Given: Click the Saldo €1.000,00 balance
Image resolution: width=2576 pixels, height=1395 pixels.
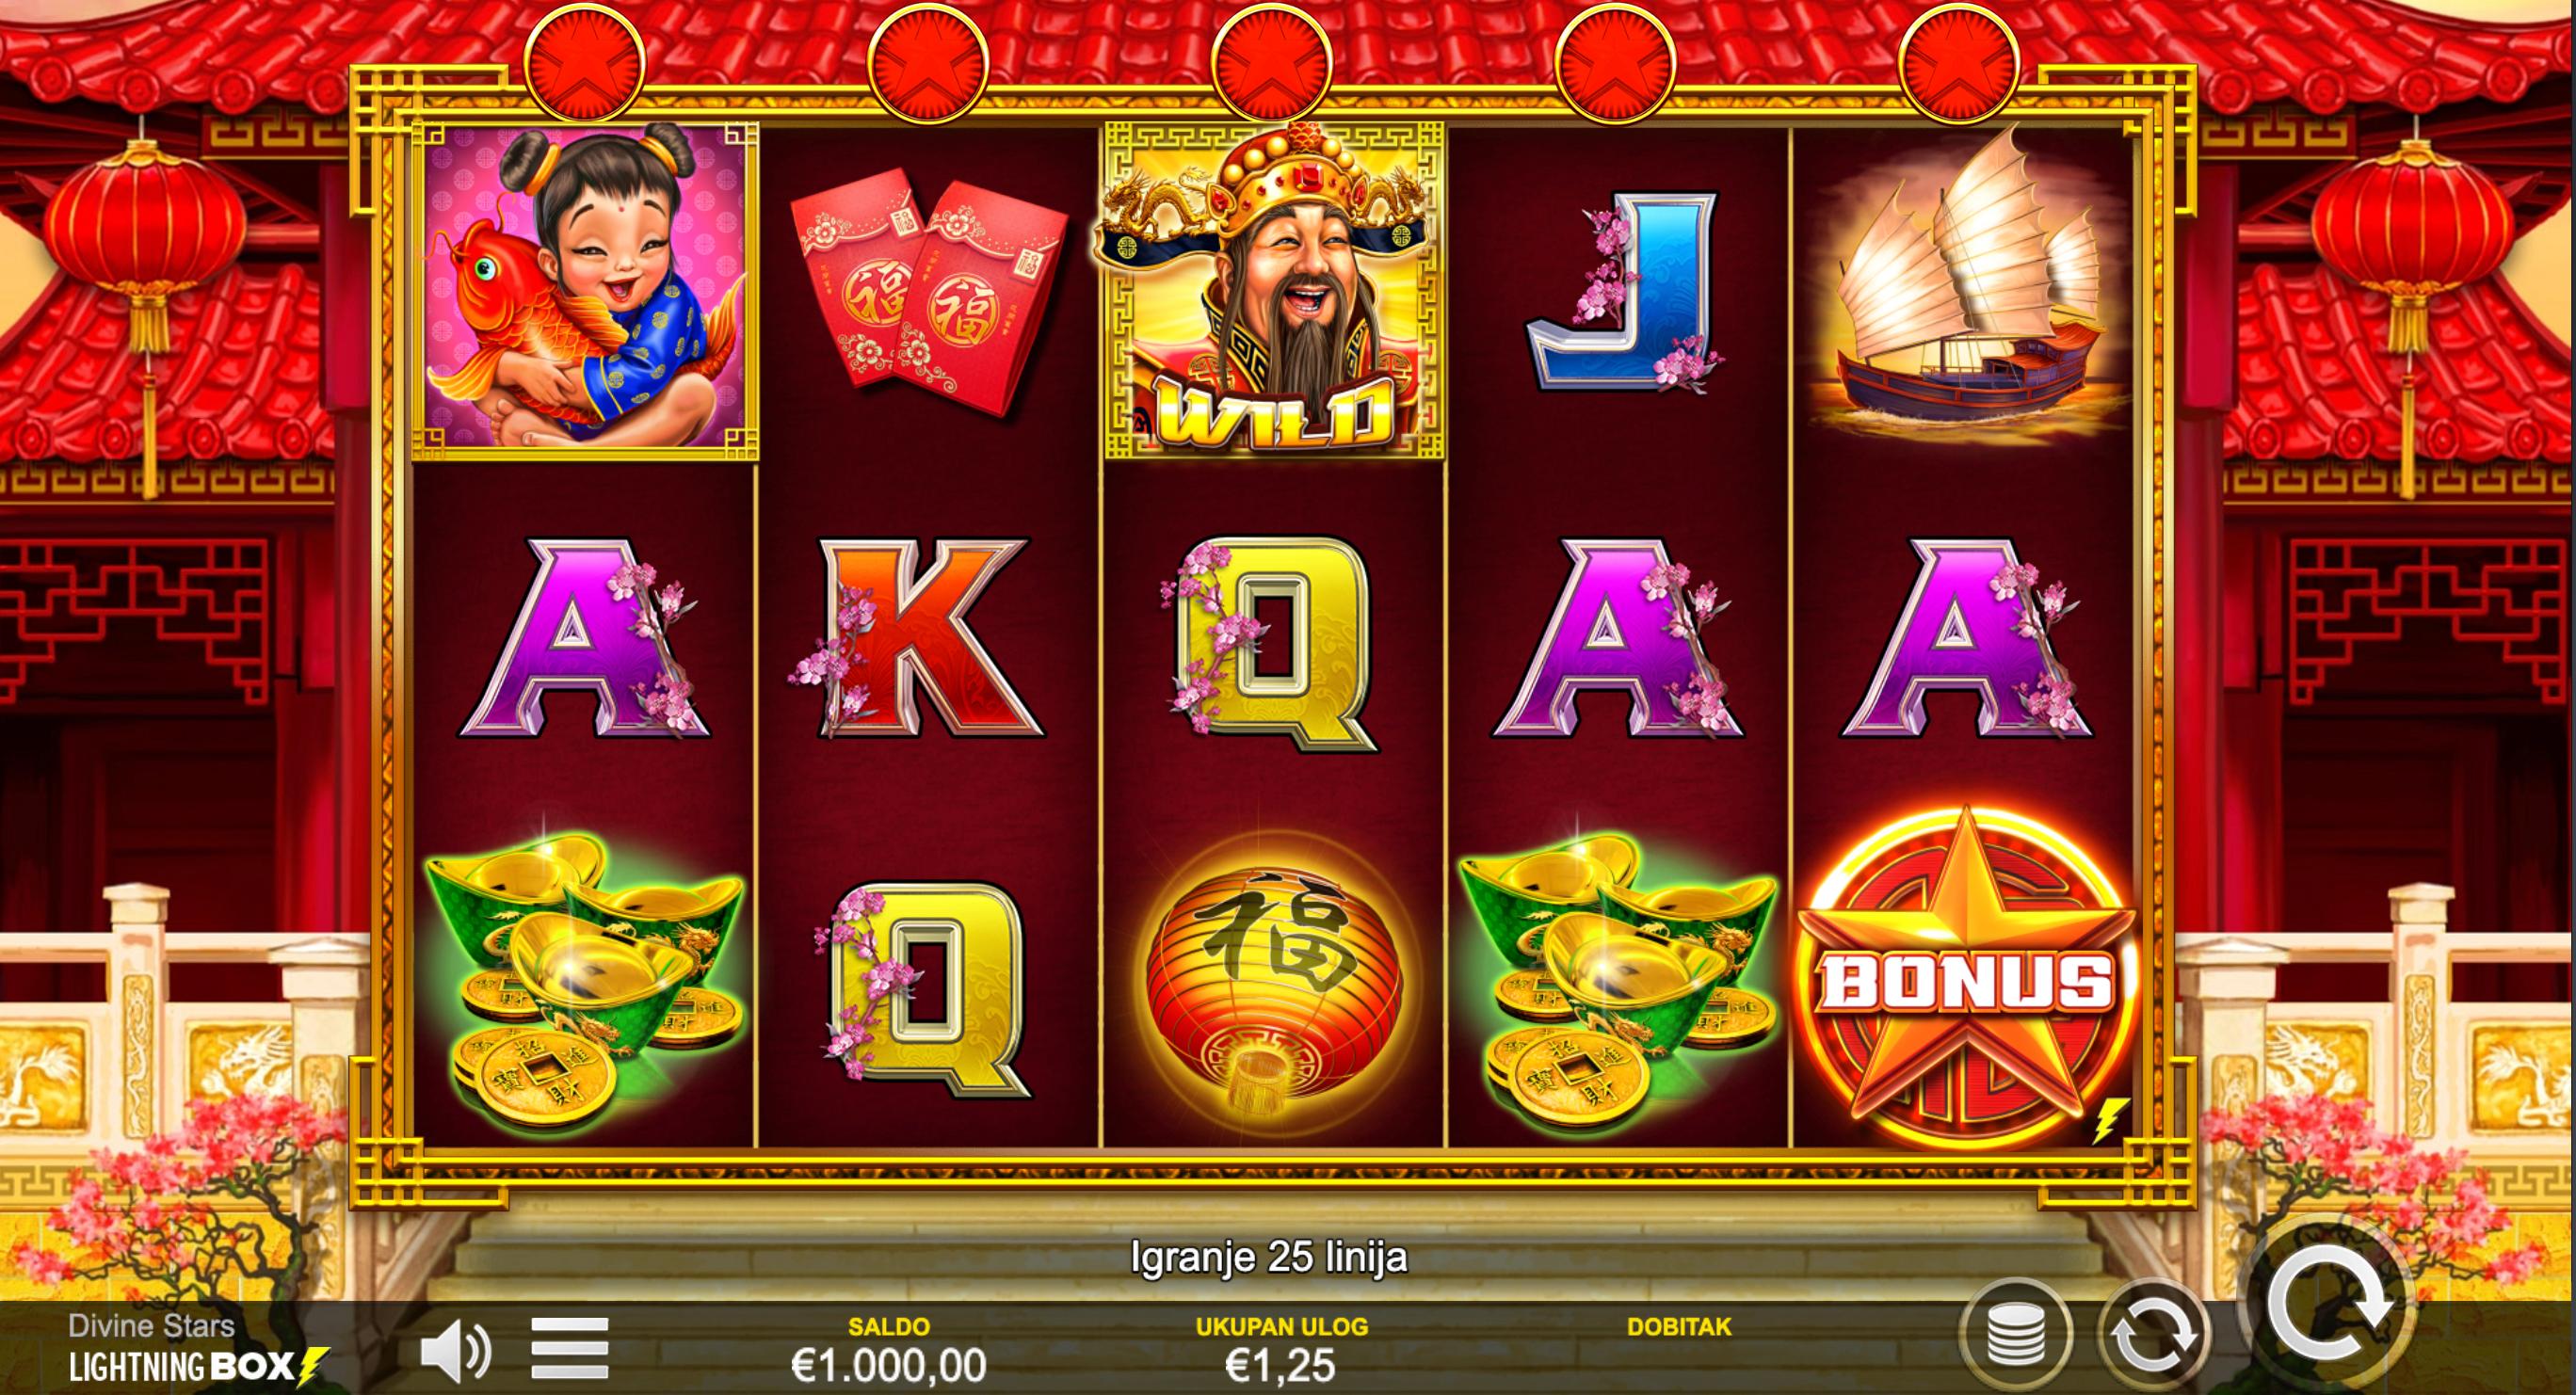Looking at the screenshot, I should (888, 1365).
